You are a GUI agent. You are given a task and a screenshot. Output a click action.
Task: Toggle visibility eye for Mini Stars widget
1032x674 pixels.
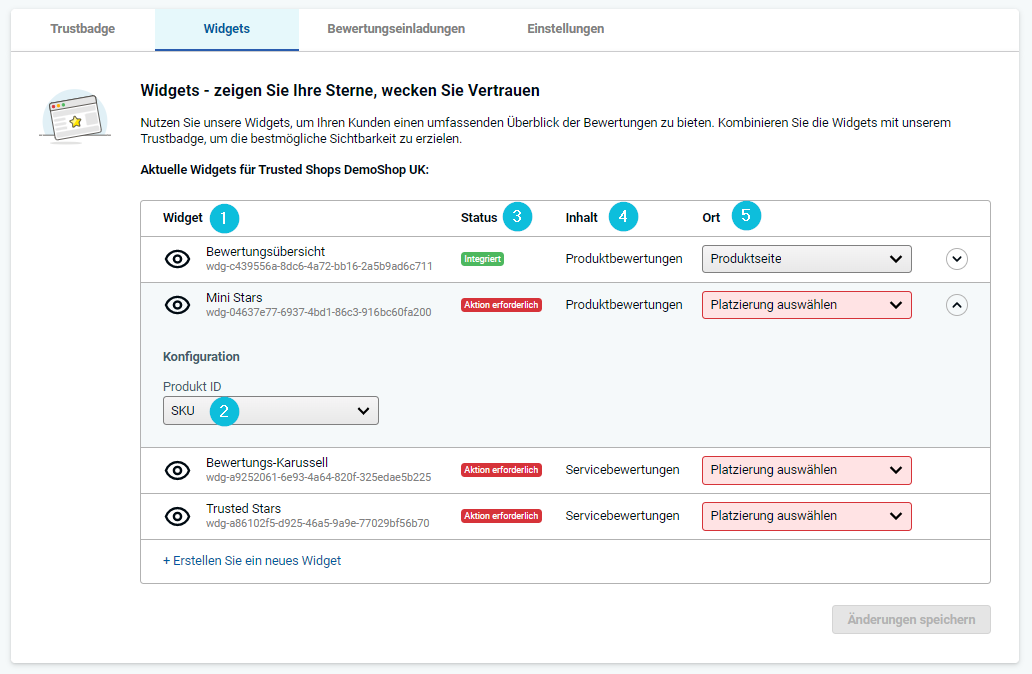coord(177,305)
